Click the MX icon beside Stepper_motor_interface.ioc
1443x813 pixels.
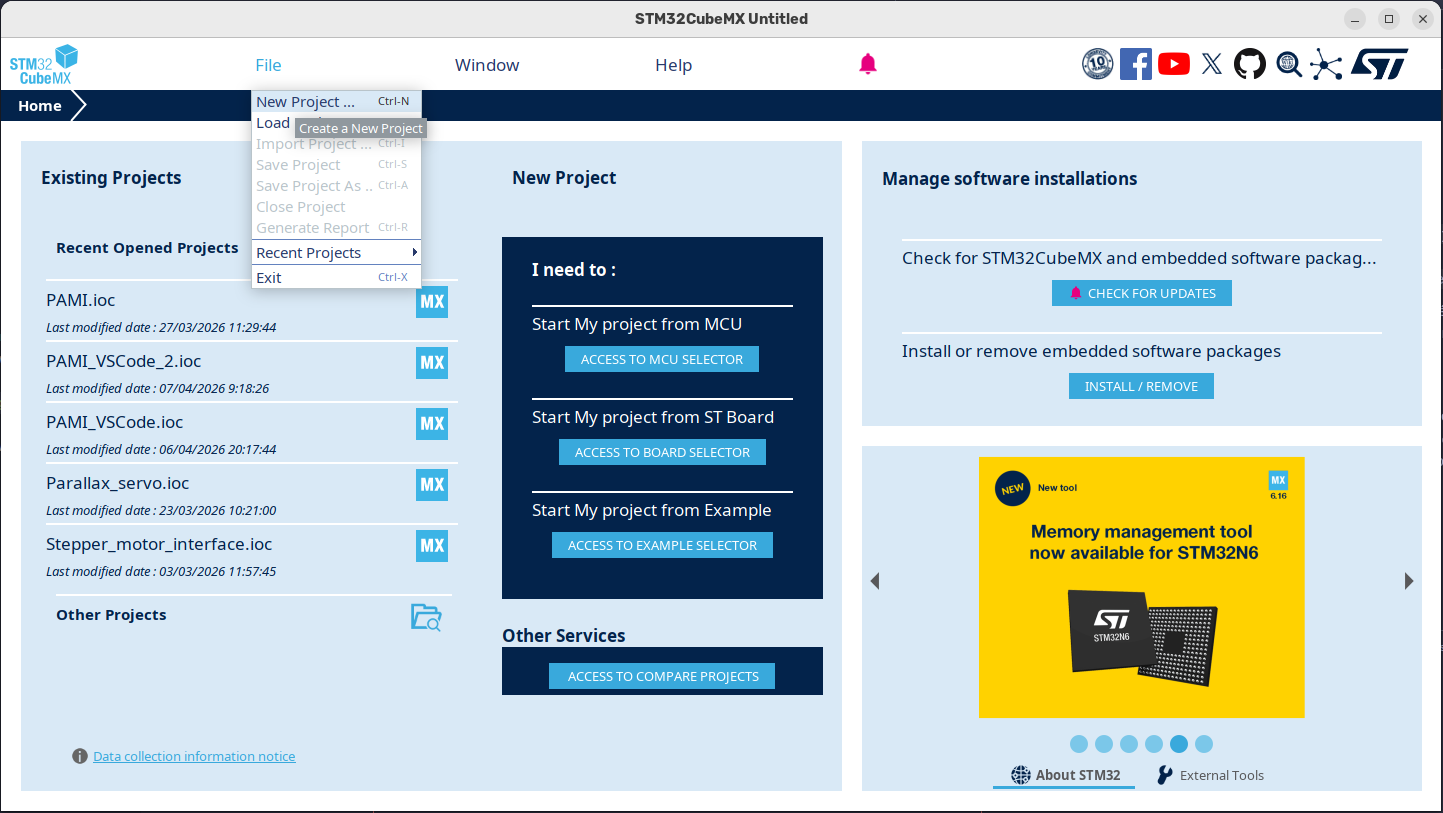pyautogui.click(x=432, y=546)
